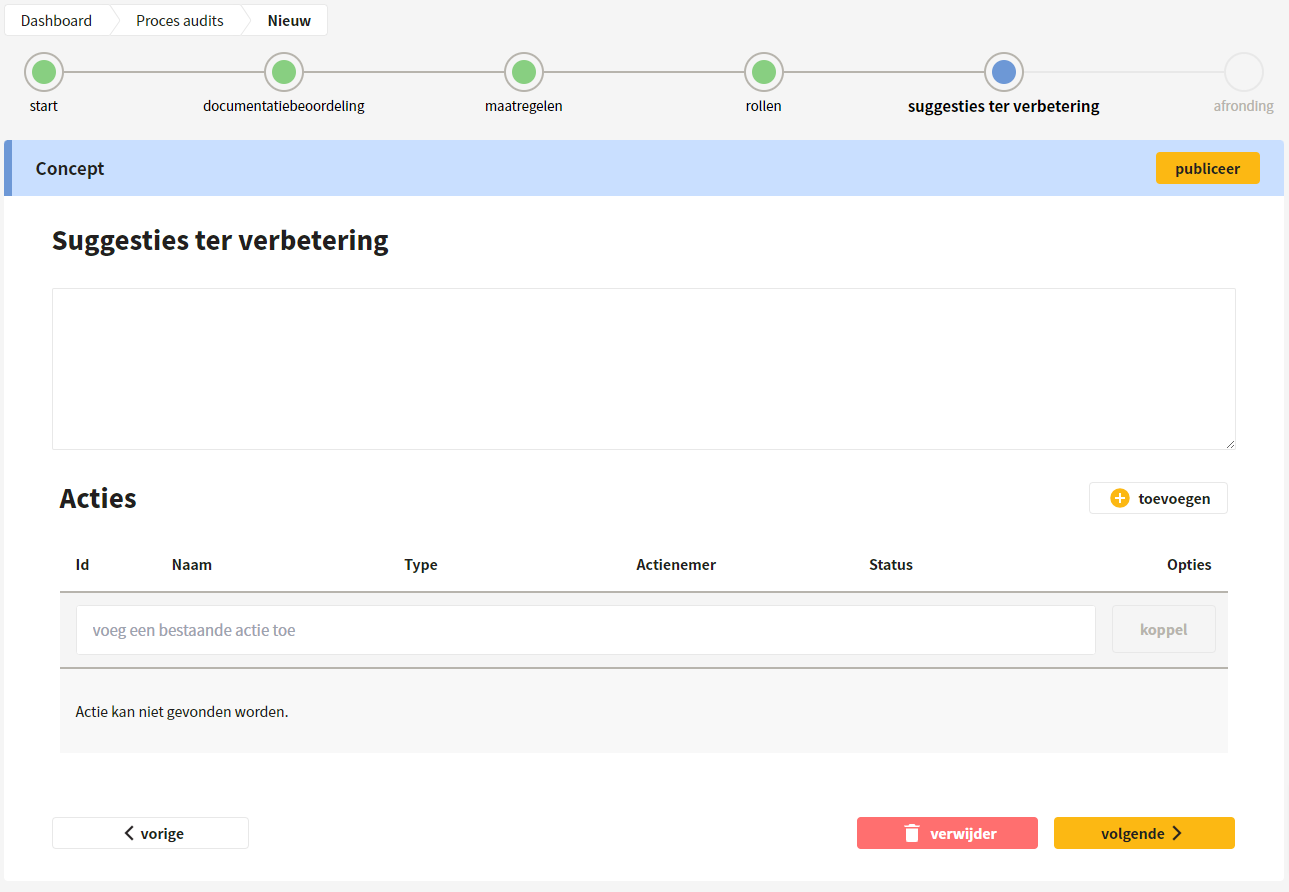Viewport: 1289px width, 892px height.
Task: Jump to the rollen step circle
Action: pyautogui.click(x=764, y=72)
